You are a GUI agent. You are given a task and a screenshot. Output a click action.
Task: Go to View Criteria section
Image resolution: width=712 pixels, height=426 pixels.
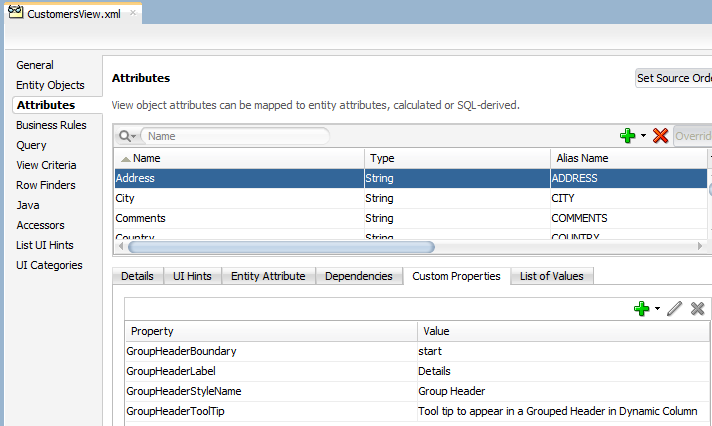pos(46,165)
